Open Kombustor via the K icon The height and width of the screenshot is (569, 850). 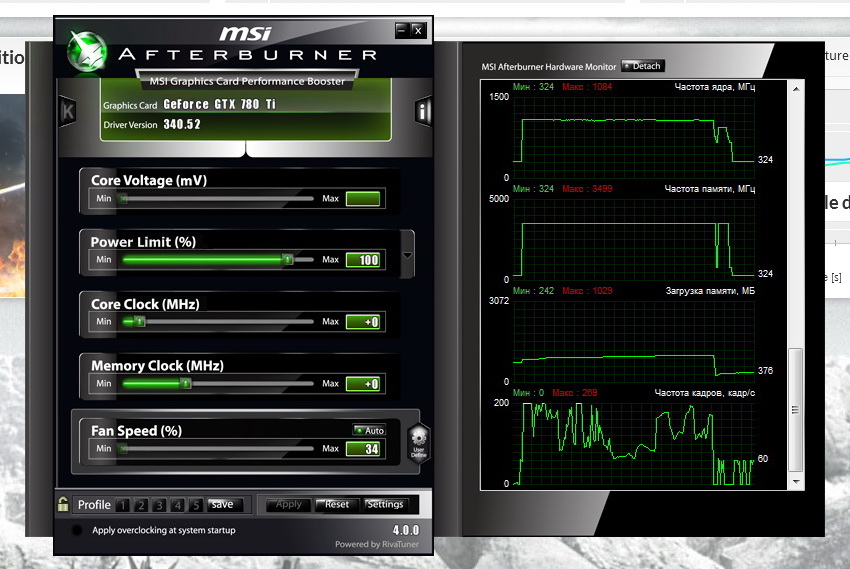(68, 112)
